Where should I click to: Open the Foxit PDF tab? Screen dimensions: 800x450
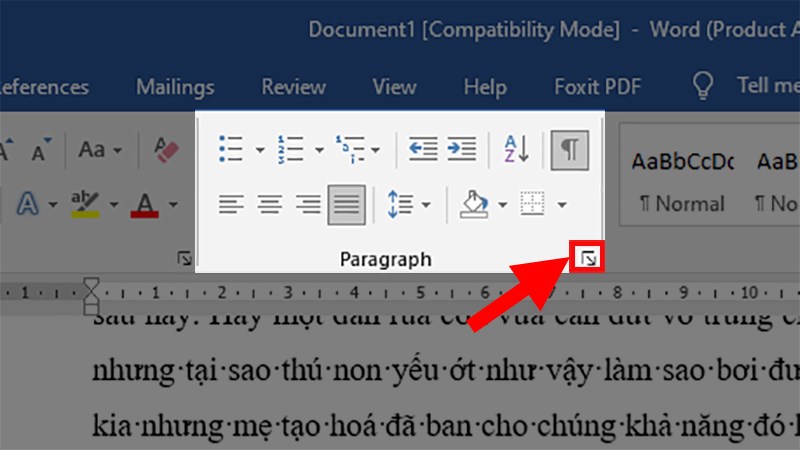point(597,87)
